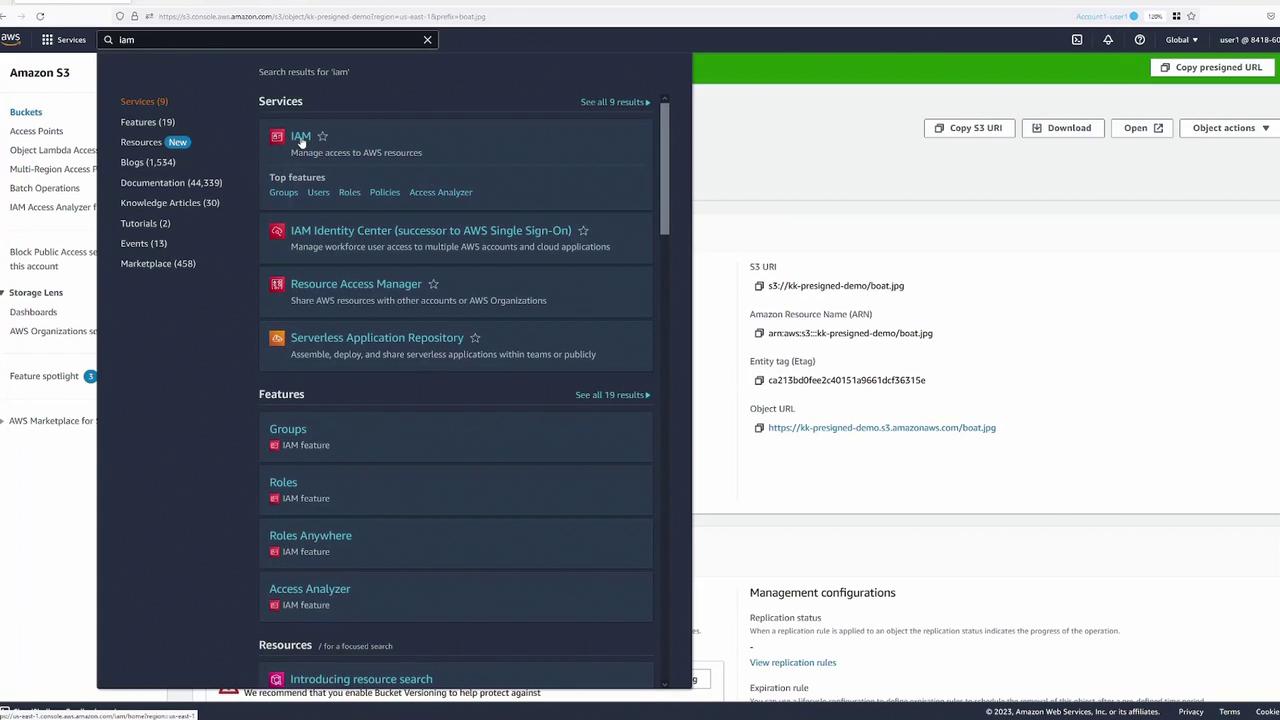Filter results by Events (13)
The width and height of the screenshot is (1280, 720).
(x=144, y=243)
